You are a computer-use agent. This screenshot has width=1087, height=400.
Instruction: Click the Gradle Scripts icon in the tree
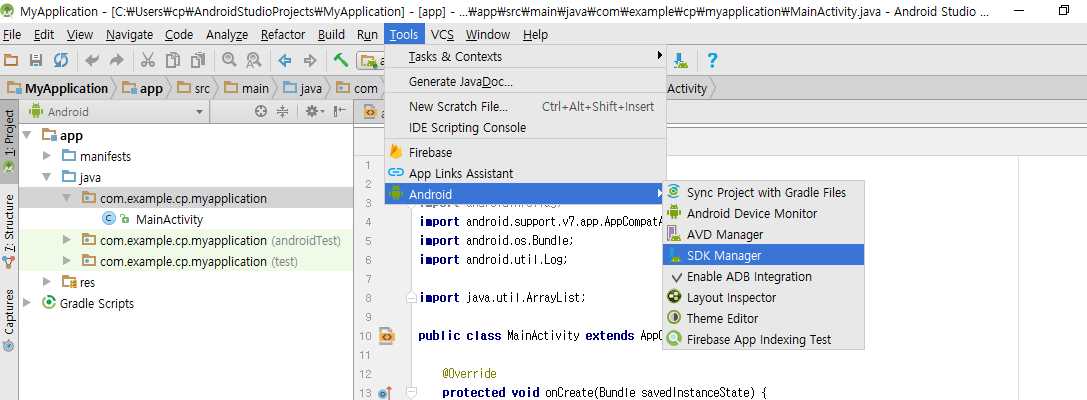pos(49,303)
